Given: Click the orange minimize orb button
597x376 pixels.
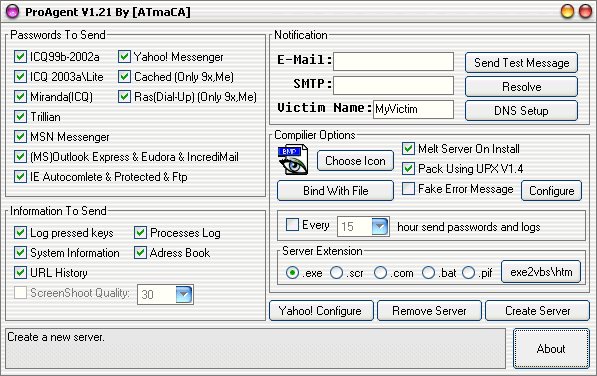Looking at the screenshot, I should 567,11.
